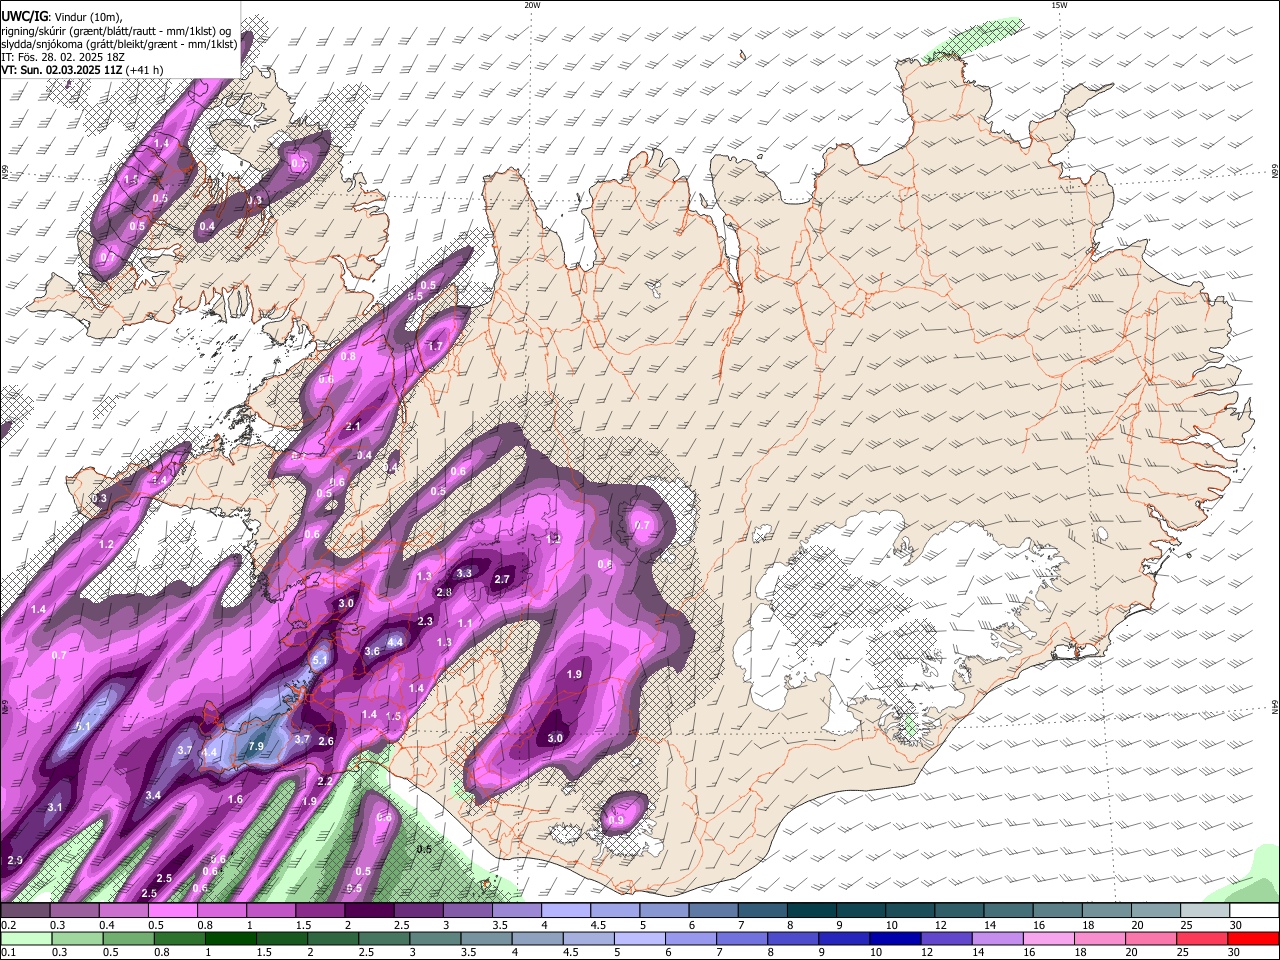Click the 2.3 precipitation value on the map
The width and height of the screenshot is (1280, 960).
425,622
